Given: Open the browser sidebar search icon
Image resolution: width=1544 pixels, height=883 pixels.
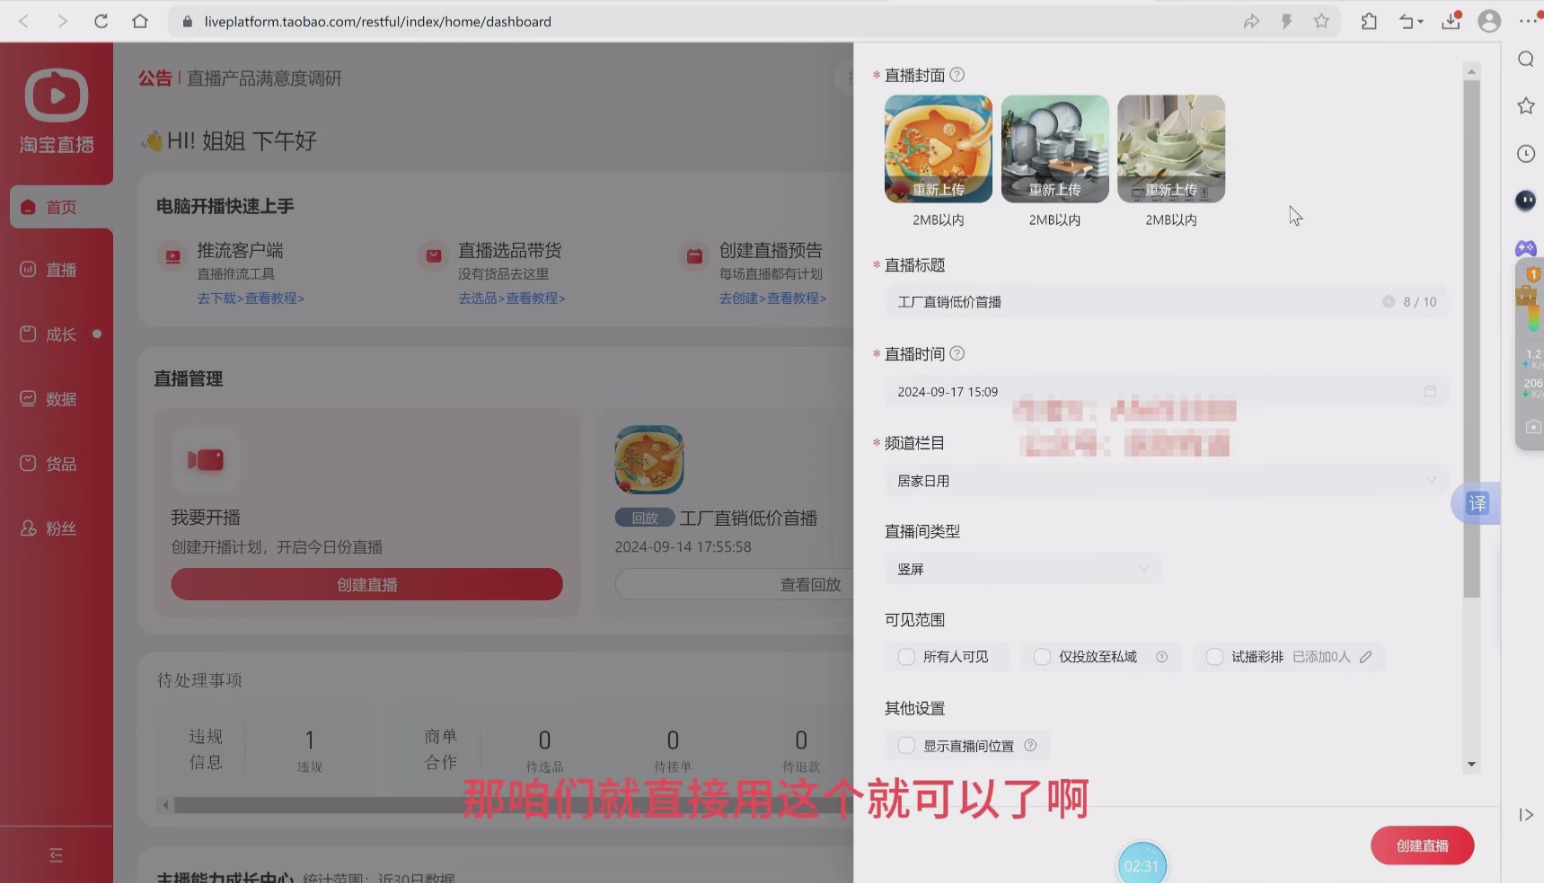Looking at the screenshot, I should coord(1526,59).
